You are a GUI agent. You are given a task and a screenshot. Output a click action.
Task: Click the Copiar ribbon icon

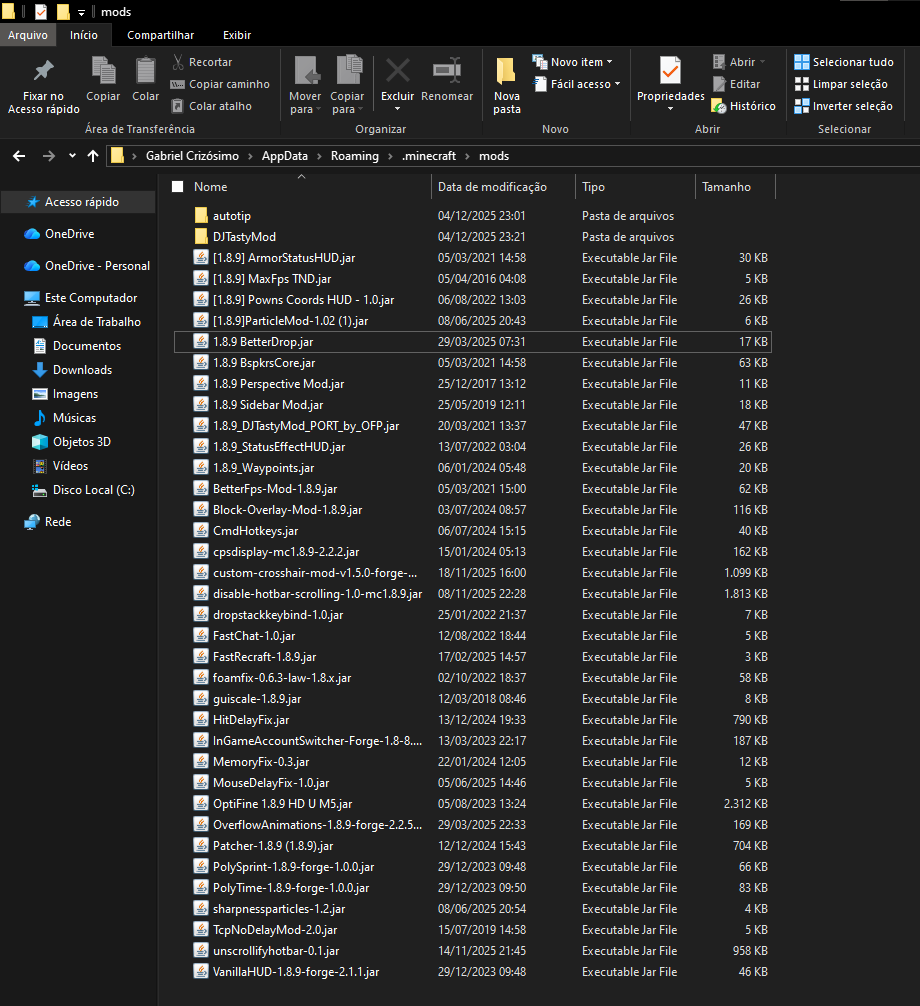[x=103, y=71]
